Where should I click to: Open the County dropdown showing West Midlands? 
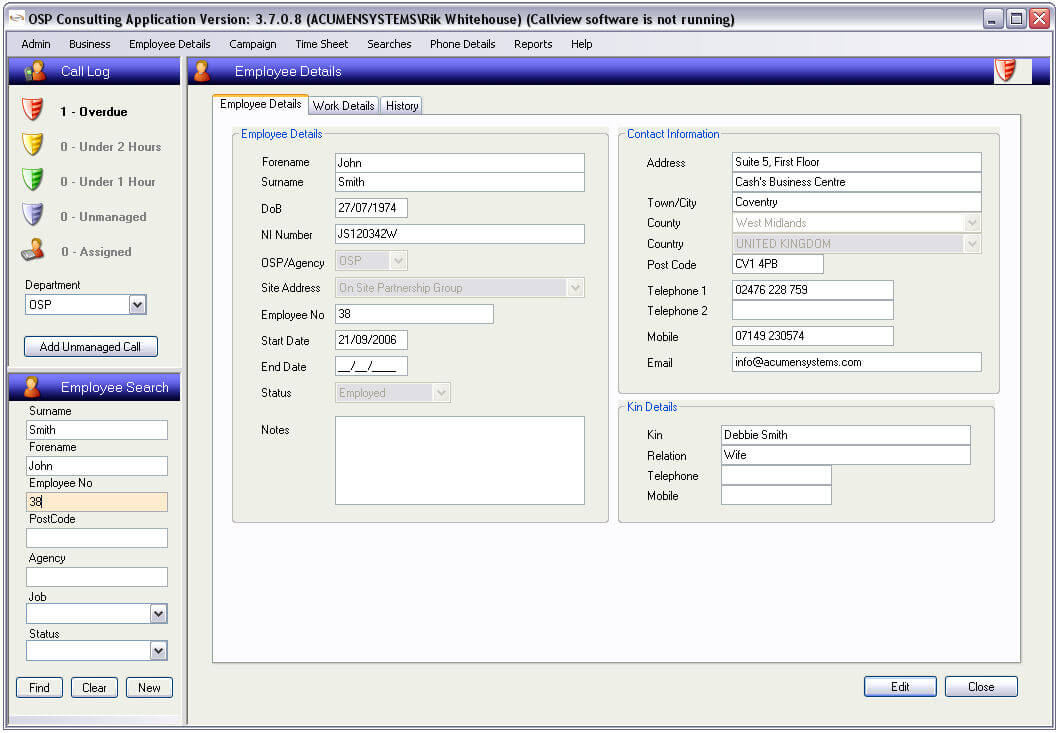(973, 223)
